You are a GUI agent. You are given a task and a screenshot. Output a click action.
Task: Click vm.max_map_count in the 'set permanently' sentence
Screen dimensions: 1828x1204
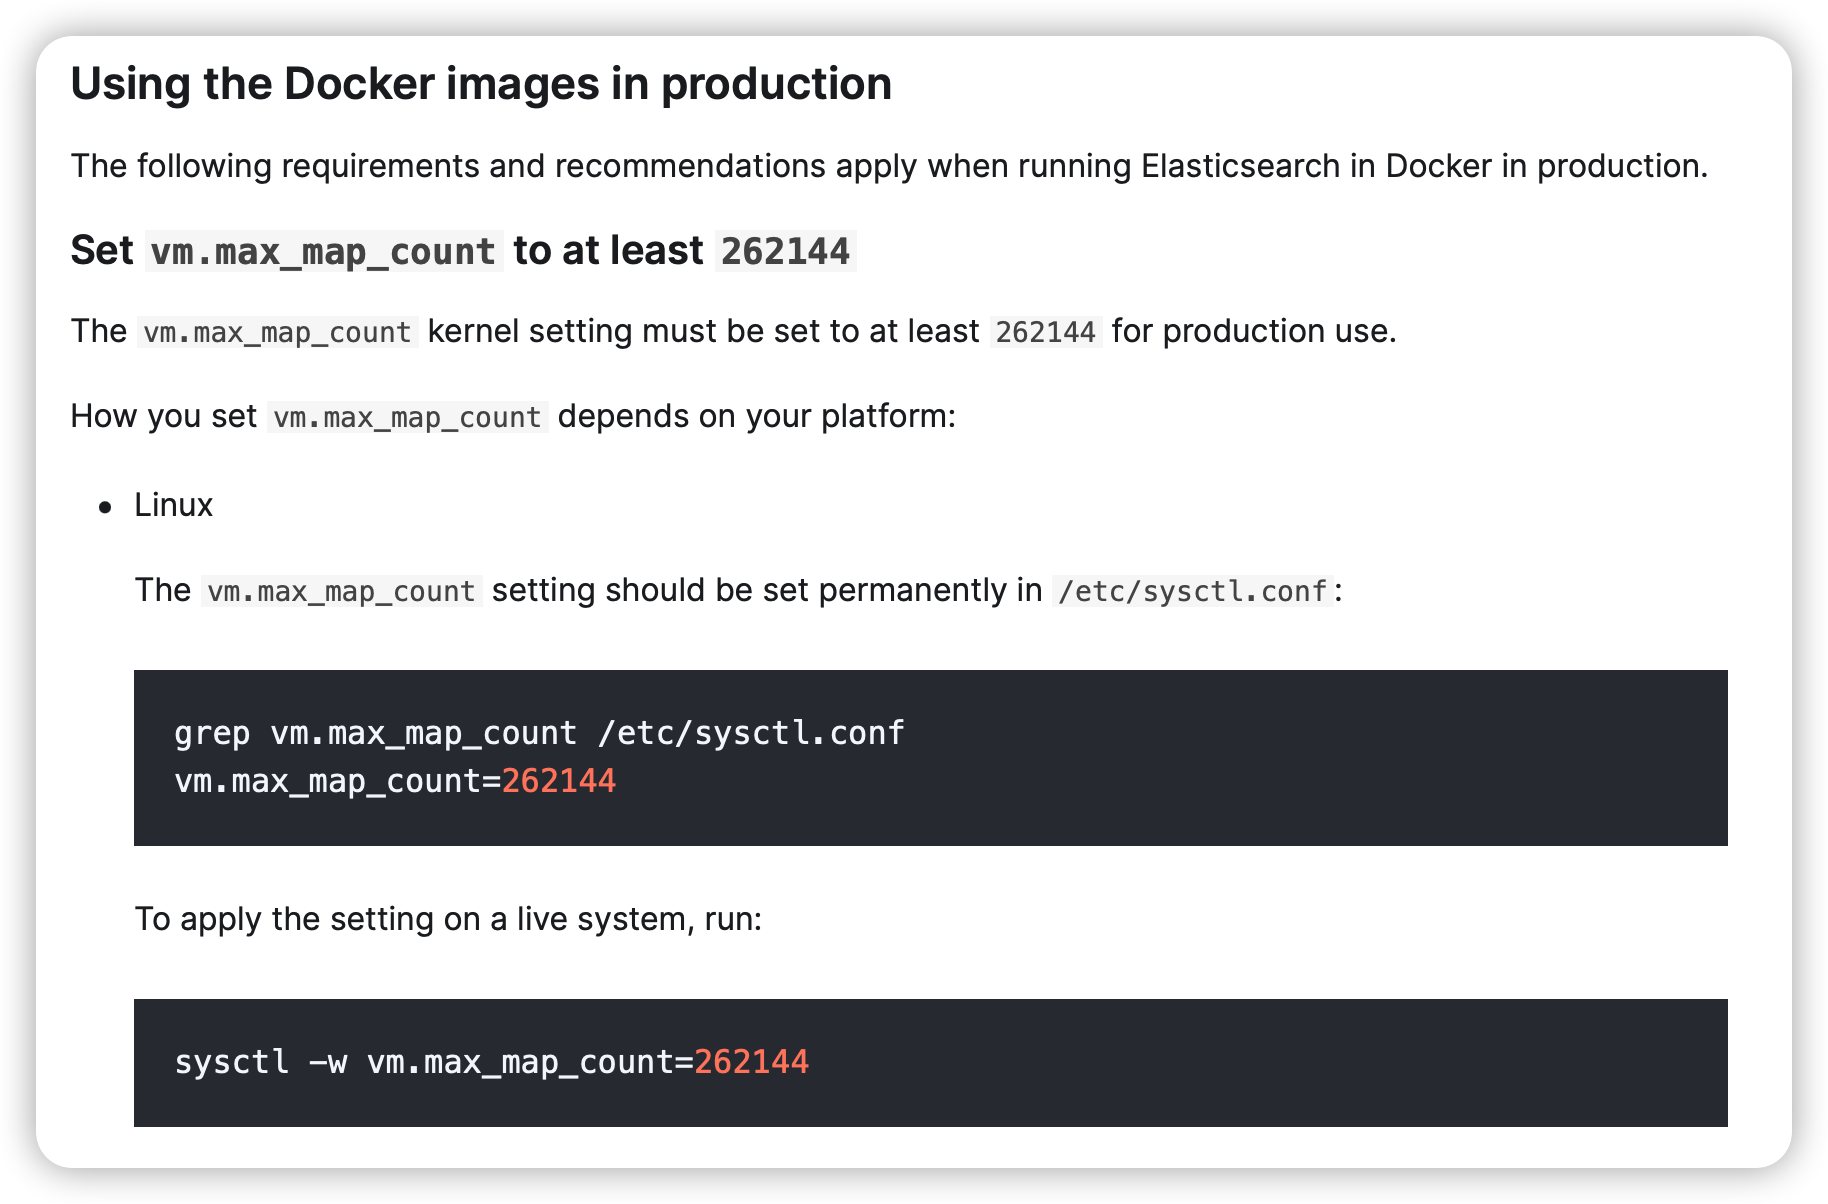(x=341, y=591)
